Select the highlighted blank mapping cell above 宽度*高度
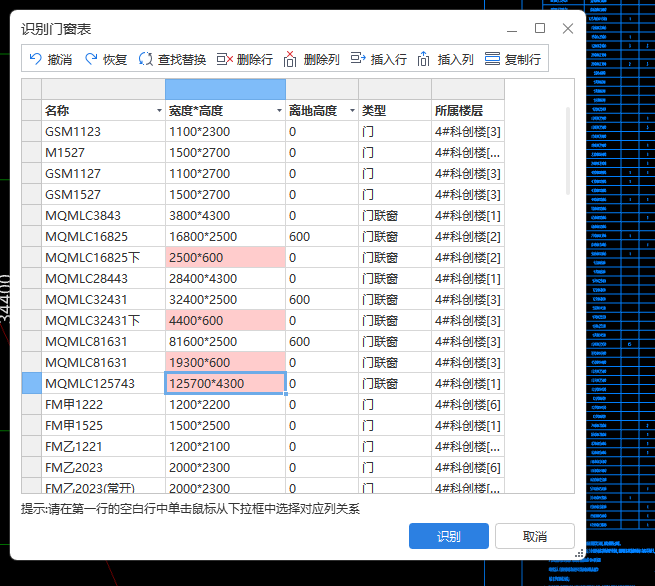 [x=226, y=89]
